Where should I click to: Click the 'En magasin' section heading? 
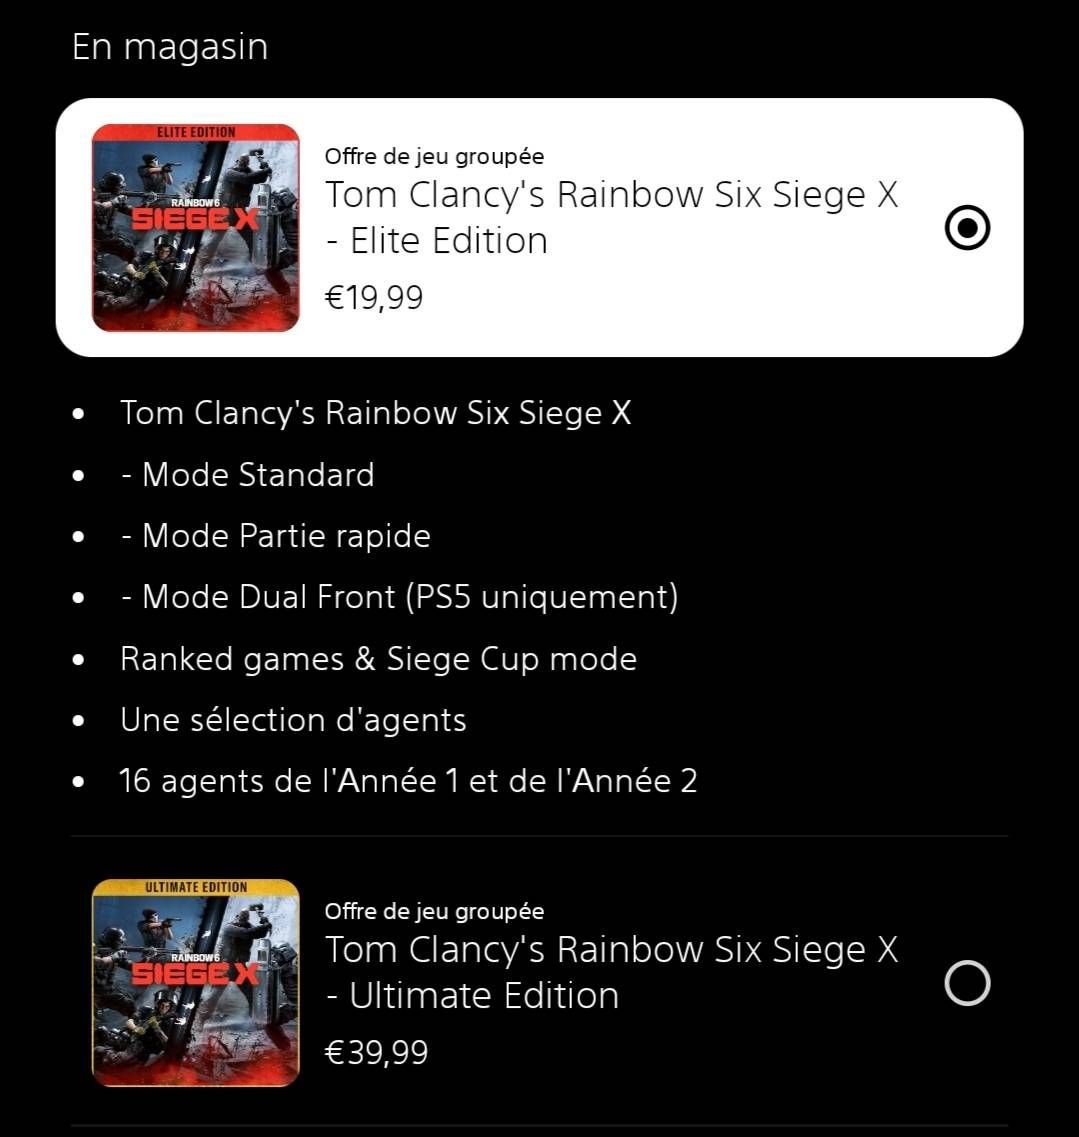point(170,47)
